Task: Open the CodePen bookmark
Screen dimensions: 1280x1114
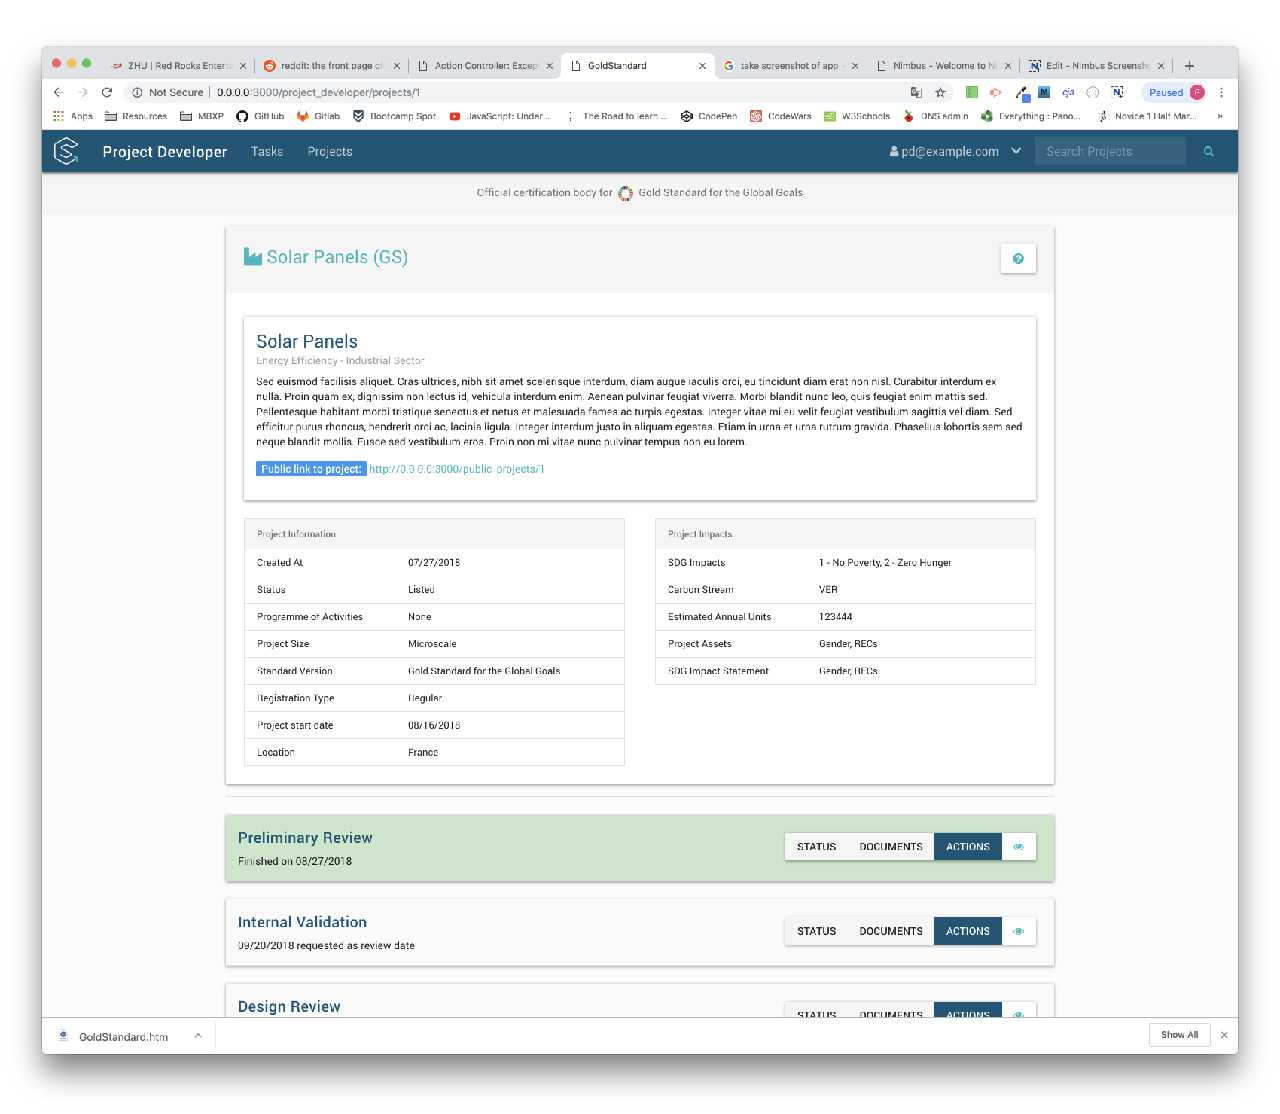Action: 709,116
